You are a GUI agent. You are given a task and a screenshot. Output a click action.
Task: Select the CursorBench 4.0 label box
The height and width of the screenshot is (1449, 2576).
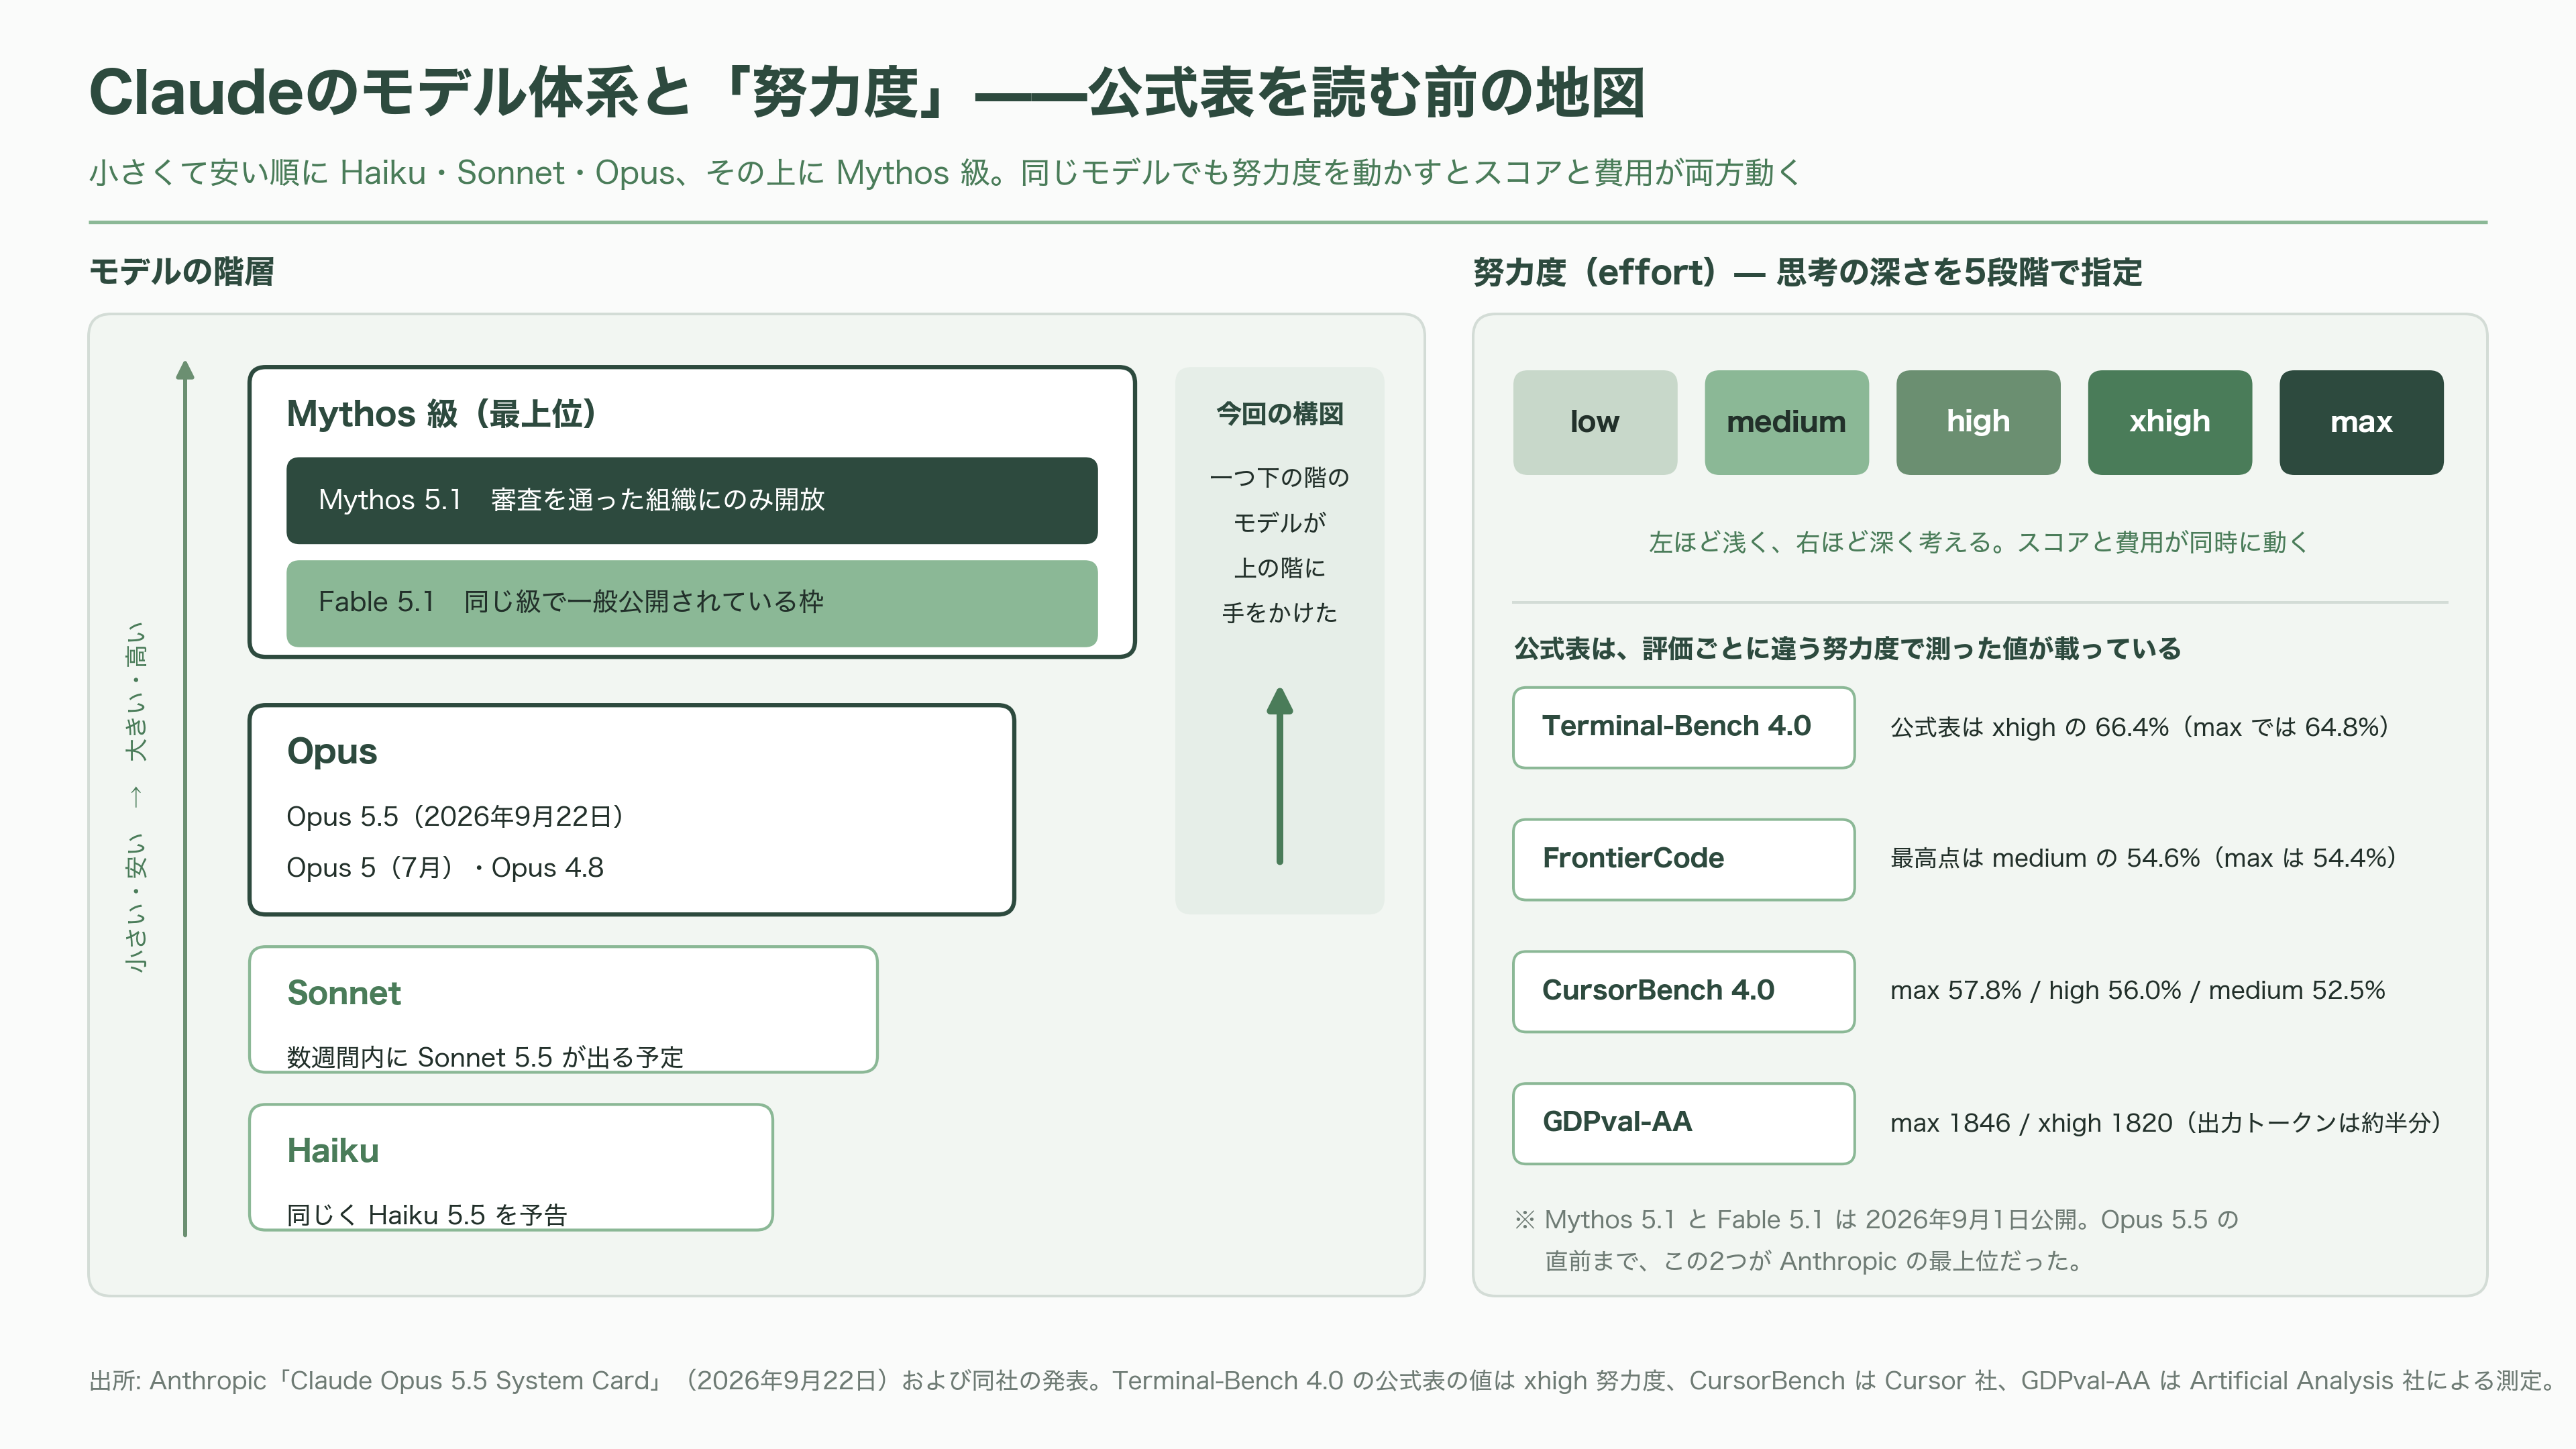tap(1684, 991)
